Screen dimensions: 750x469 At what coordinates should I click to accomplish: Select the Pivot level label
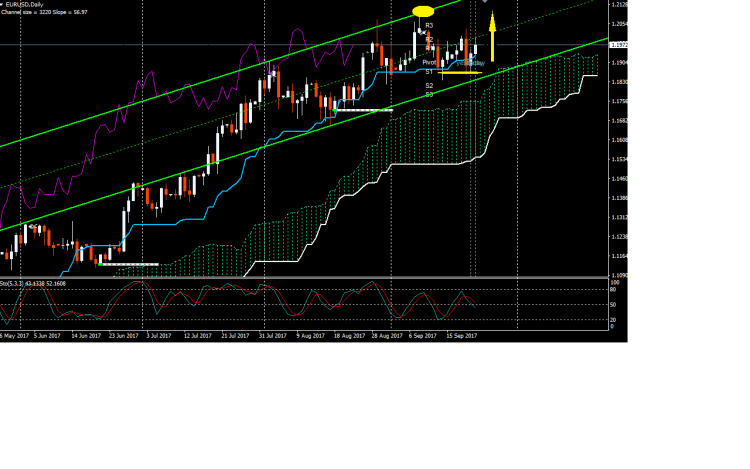(x=429, y=63)
